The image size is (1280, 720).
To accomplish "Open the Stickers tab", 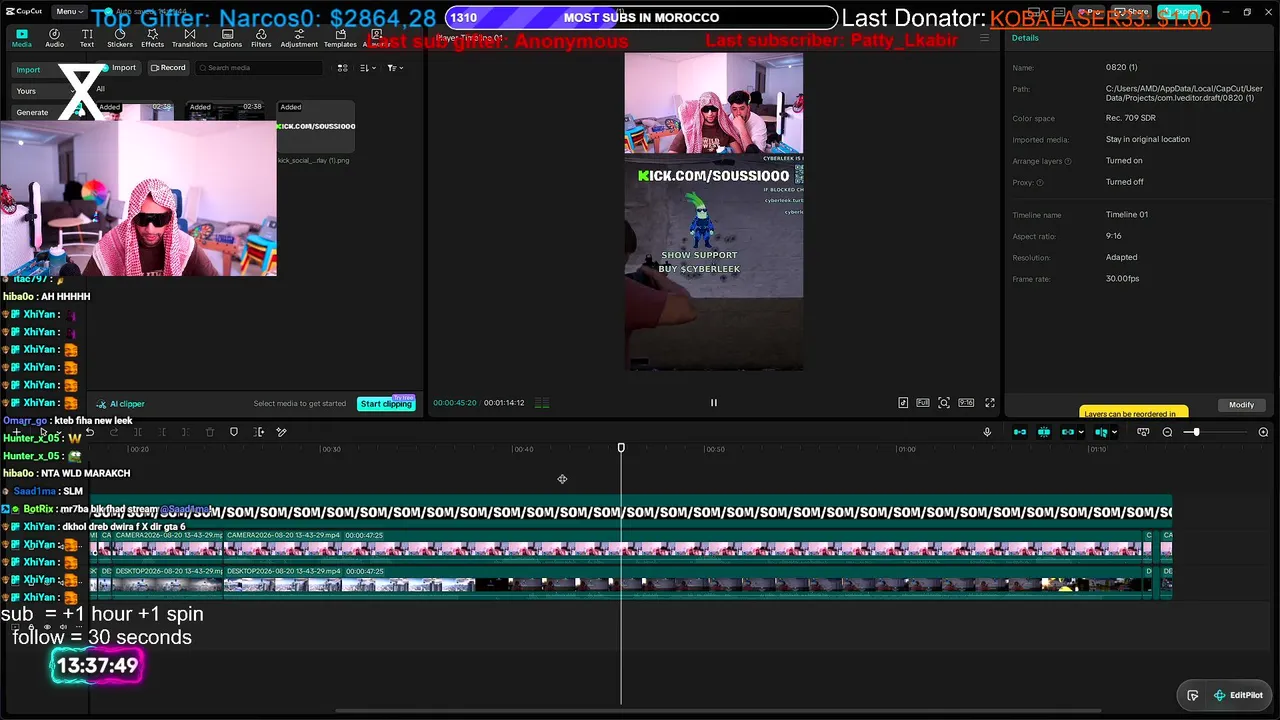I will (x=120, y=38).
